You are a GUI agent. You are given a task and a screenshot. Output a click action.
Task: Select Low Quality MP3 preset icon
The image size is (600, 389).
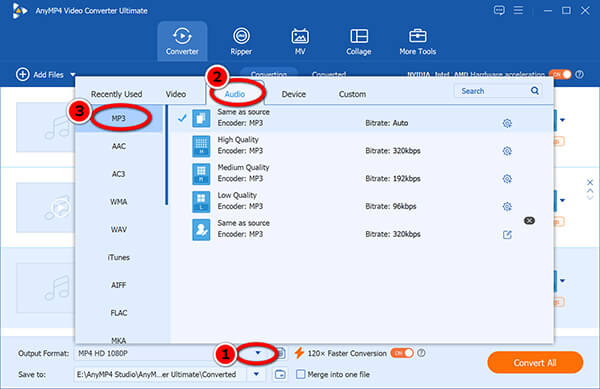[x=201, y=202]
